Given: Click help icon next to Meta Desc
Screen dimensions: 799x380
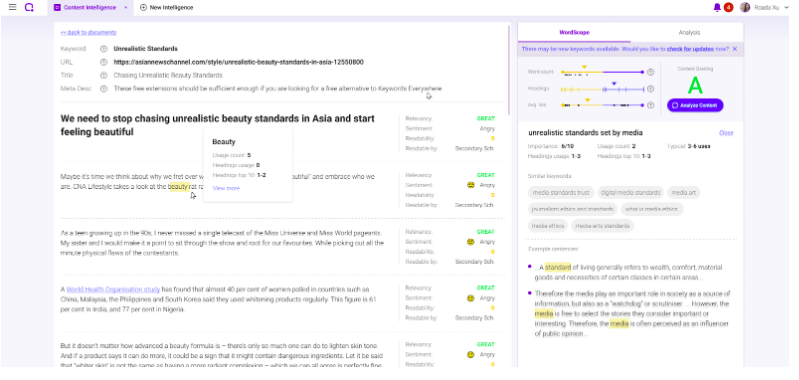Looking at the screenshot, I should (x=103, y=89).
